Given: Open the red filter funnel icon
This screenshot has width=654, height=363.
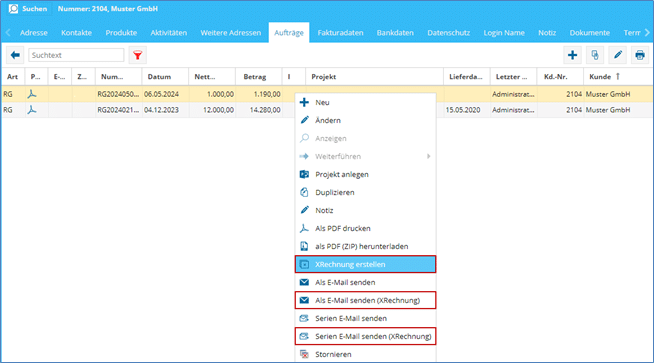Looking at the screenshot, I should pyautogui.click(x=138, y=55).
